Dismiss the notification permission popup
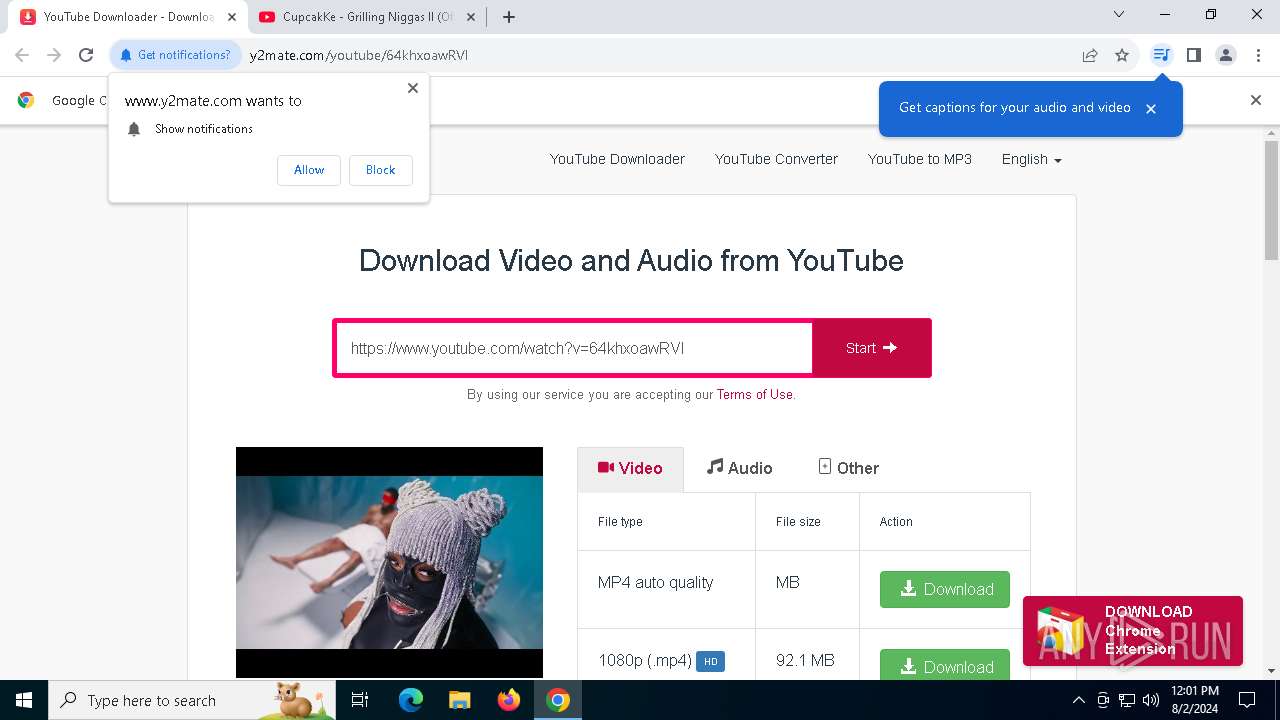 pos(413,88)
